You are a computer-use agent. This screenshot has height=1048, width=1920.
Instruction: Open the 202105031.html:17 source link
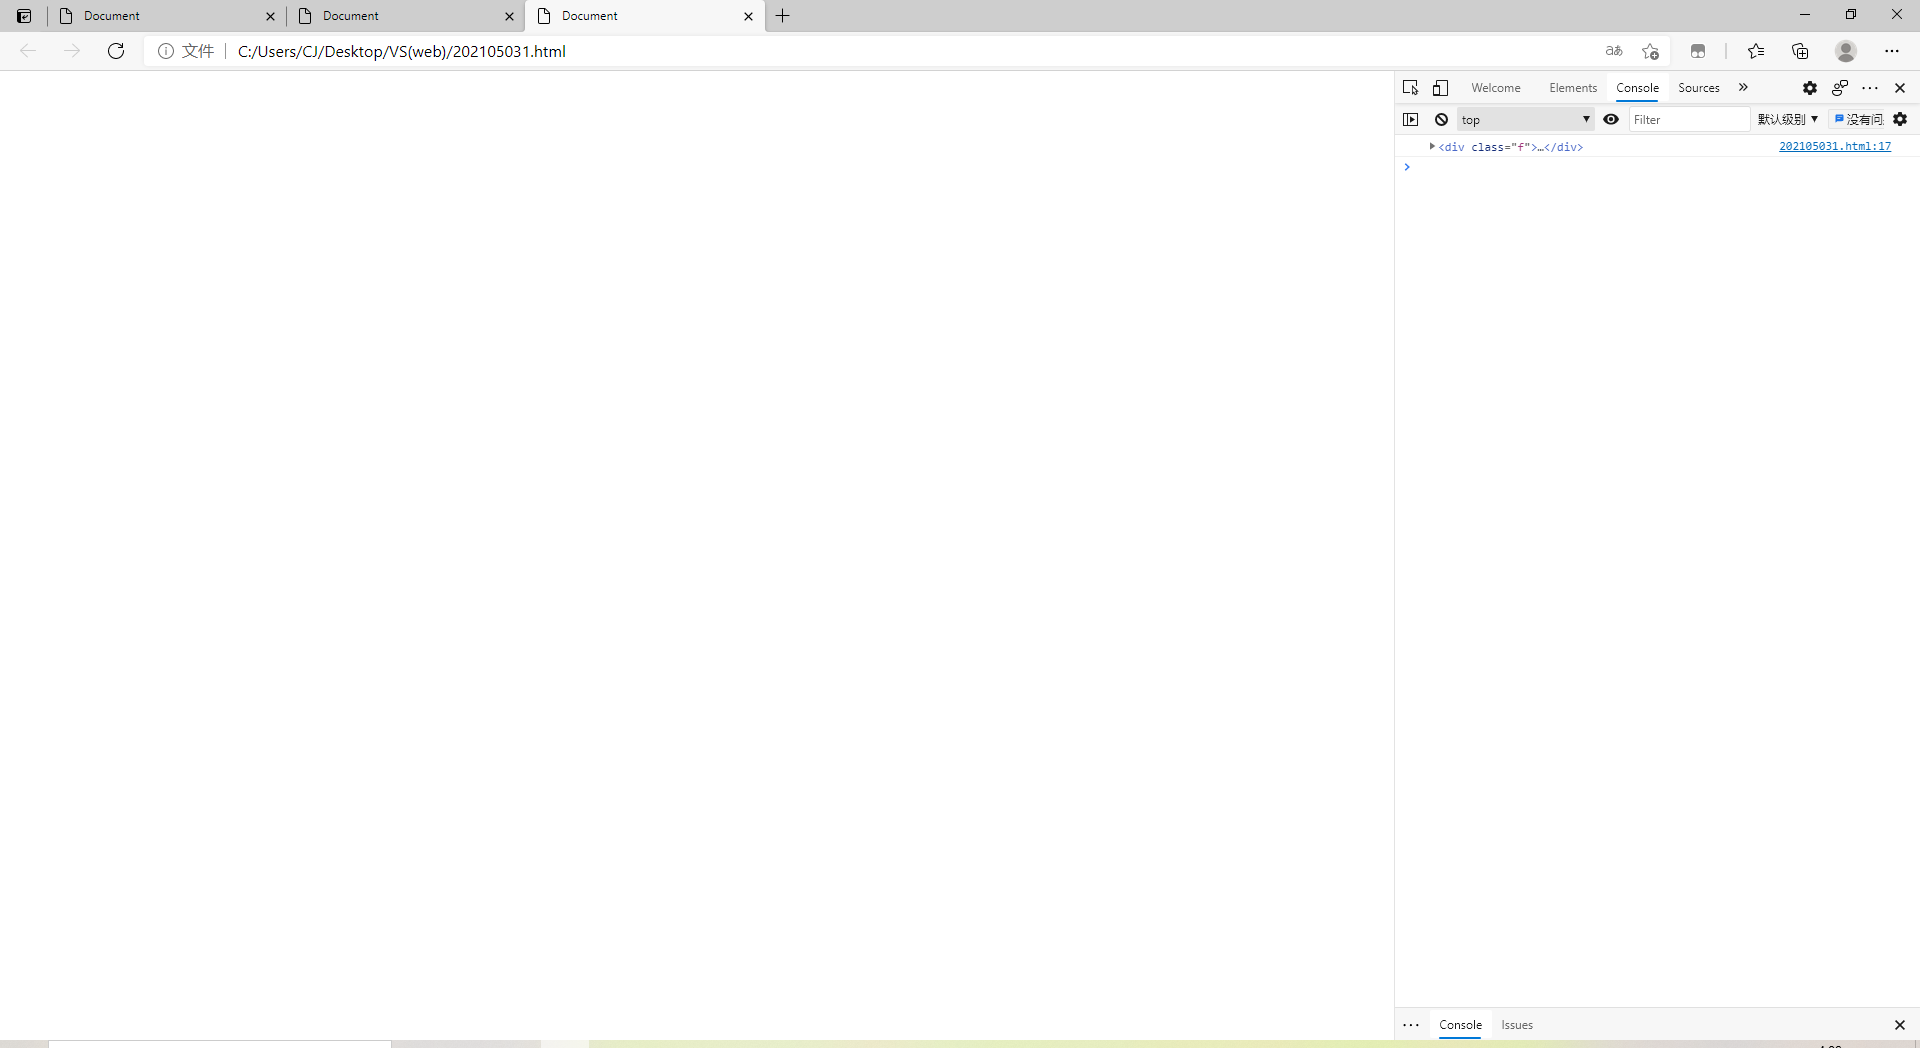pyautogui.click(x=1834, y=146)
